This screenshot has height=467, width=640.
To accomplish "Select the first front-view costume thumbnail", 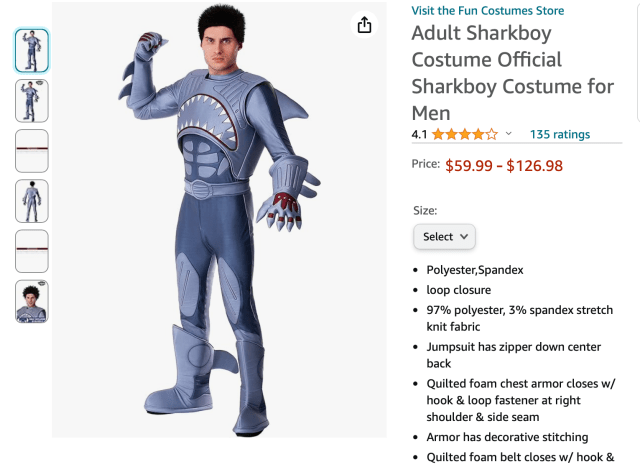I will (x=32, y=51).
